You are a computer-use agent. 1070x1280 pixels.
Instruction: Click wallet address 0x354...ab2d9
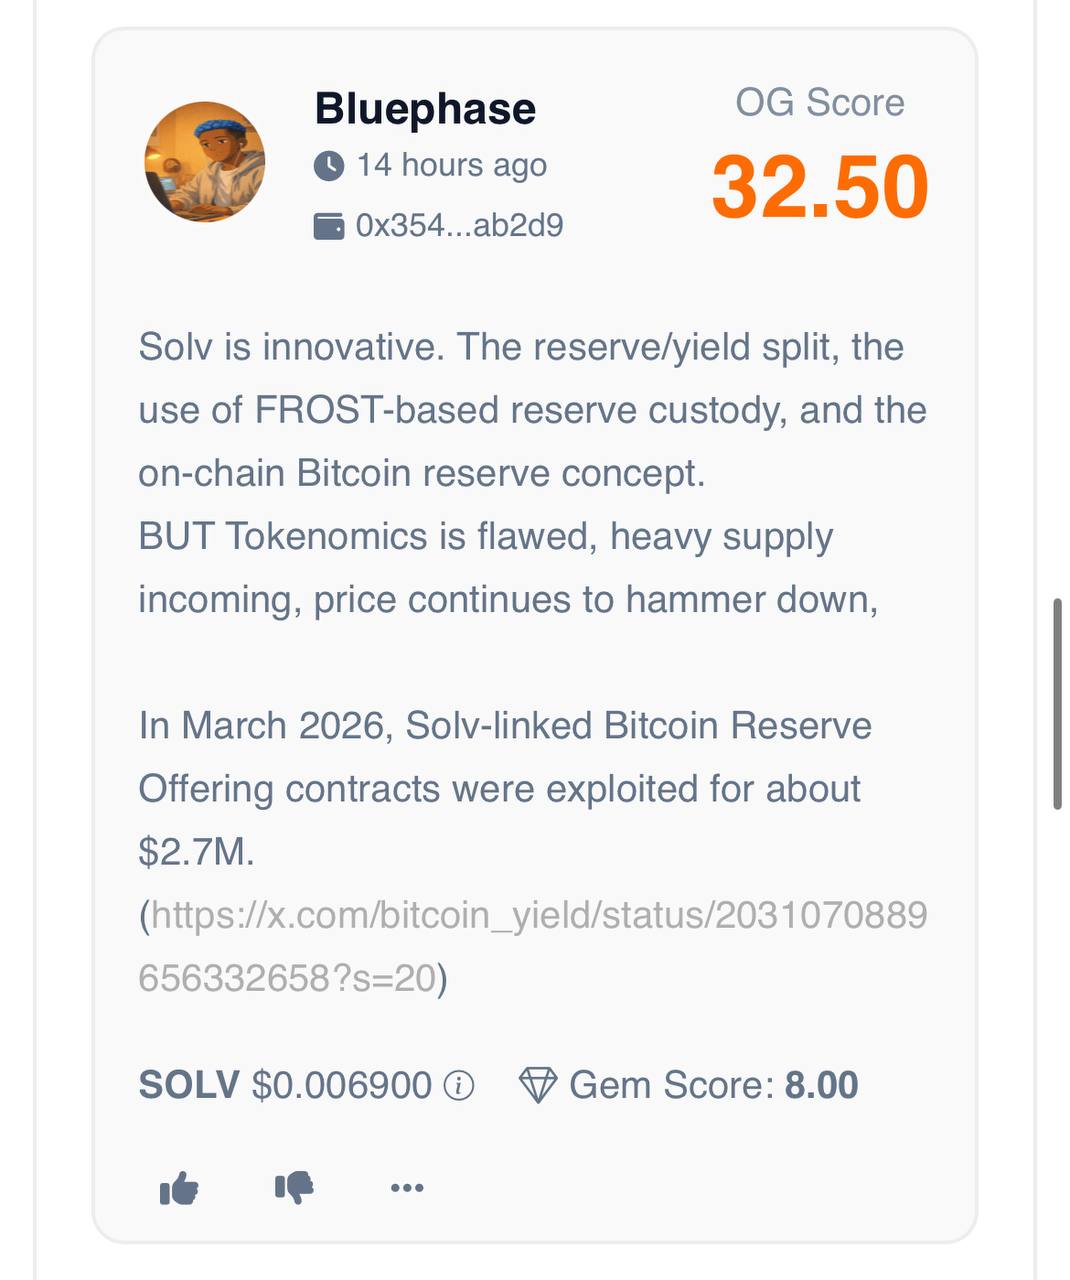click(x=459, y=226)
